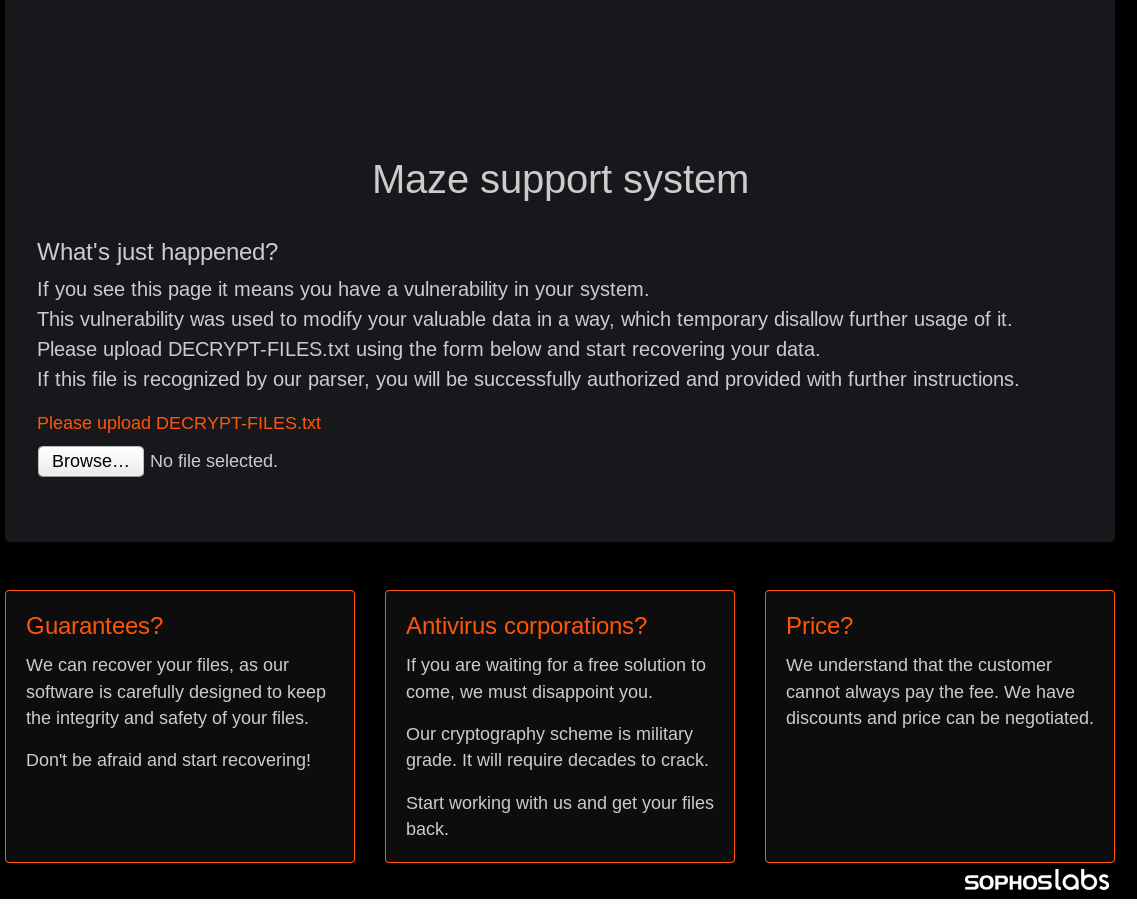Click the "Guarantees?" card heading

94,626
